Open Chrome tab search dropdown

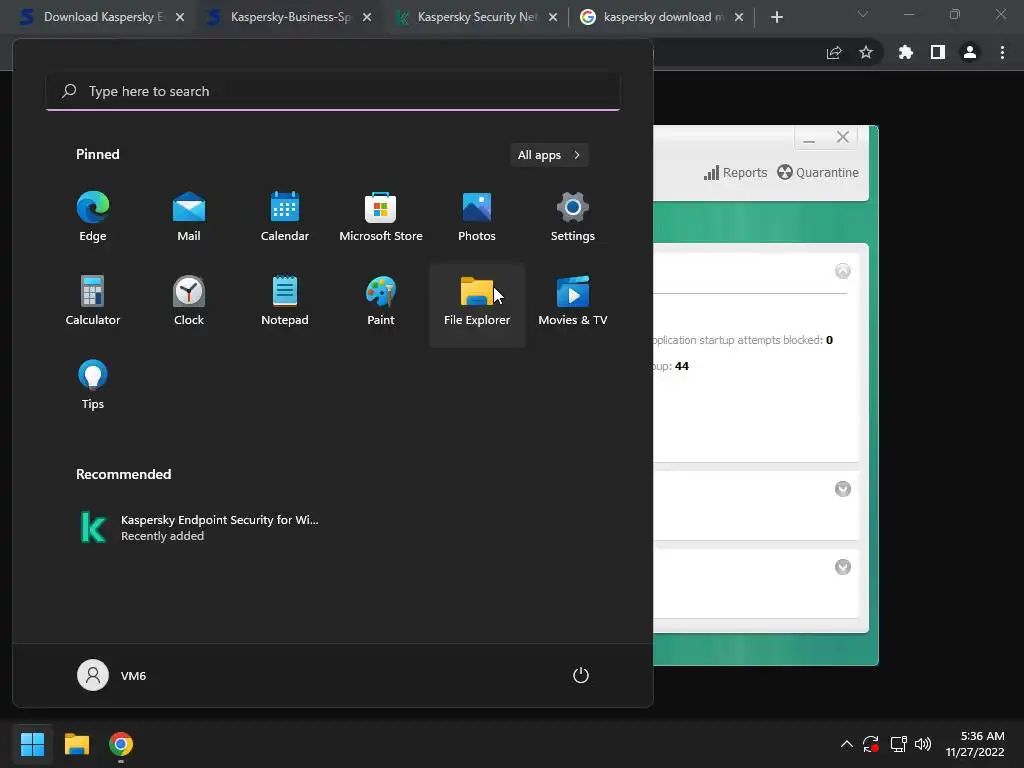(x=863, y=14)
